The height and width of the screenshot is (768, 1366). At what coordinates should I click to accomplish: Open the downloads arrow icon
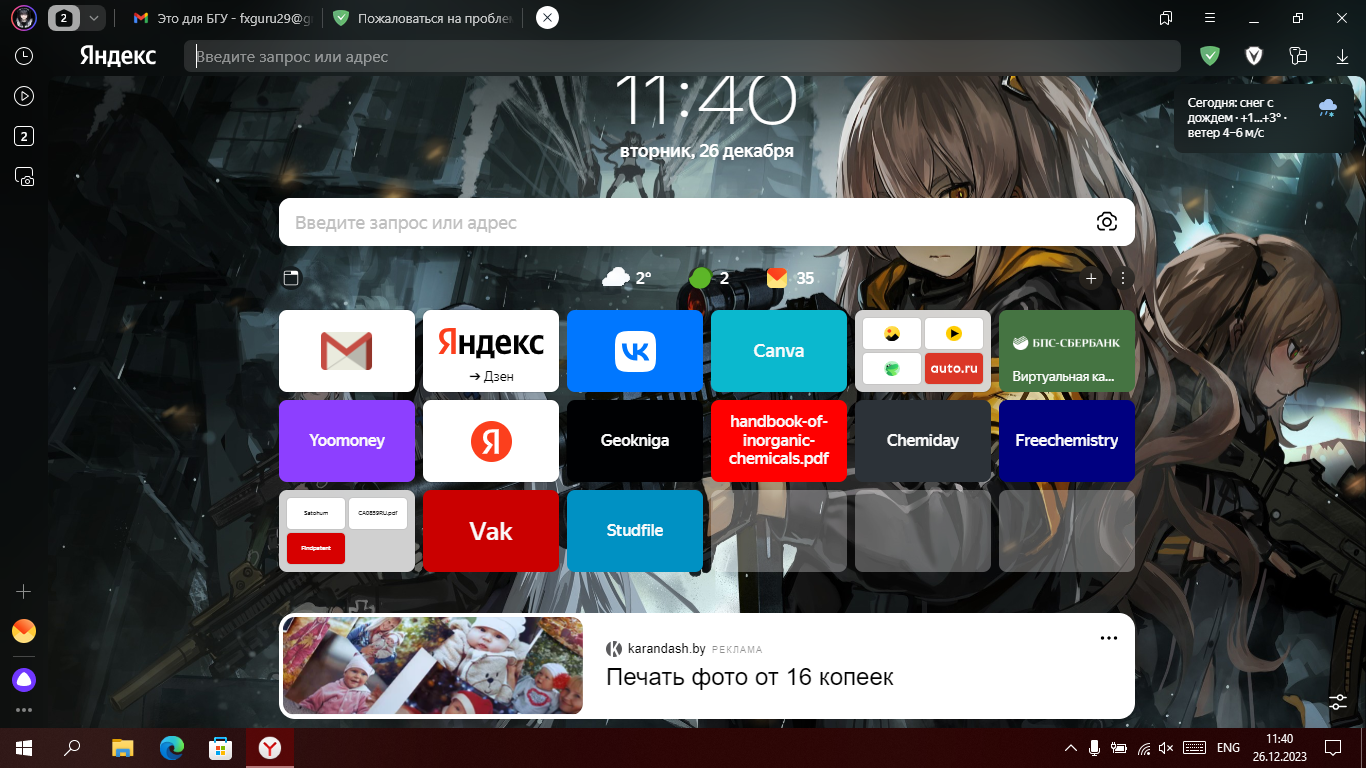(x=1342, y=56)
